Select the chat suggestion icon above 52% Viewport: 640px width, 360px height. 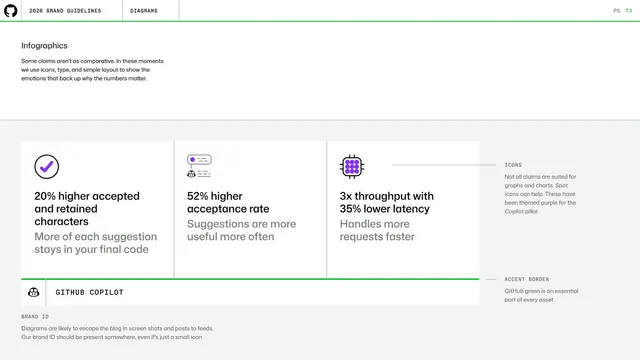[x=199, y=166]
